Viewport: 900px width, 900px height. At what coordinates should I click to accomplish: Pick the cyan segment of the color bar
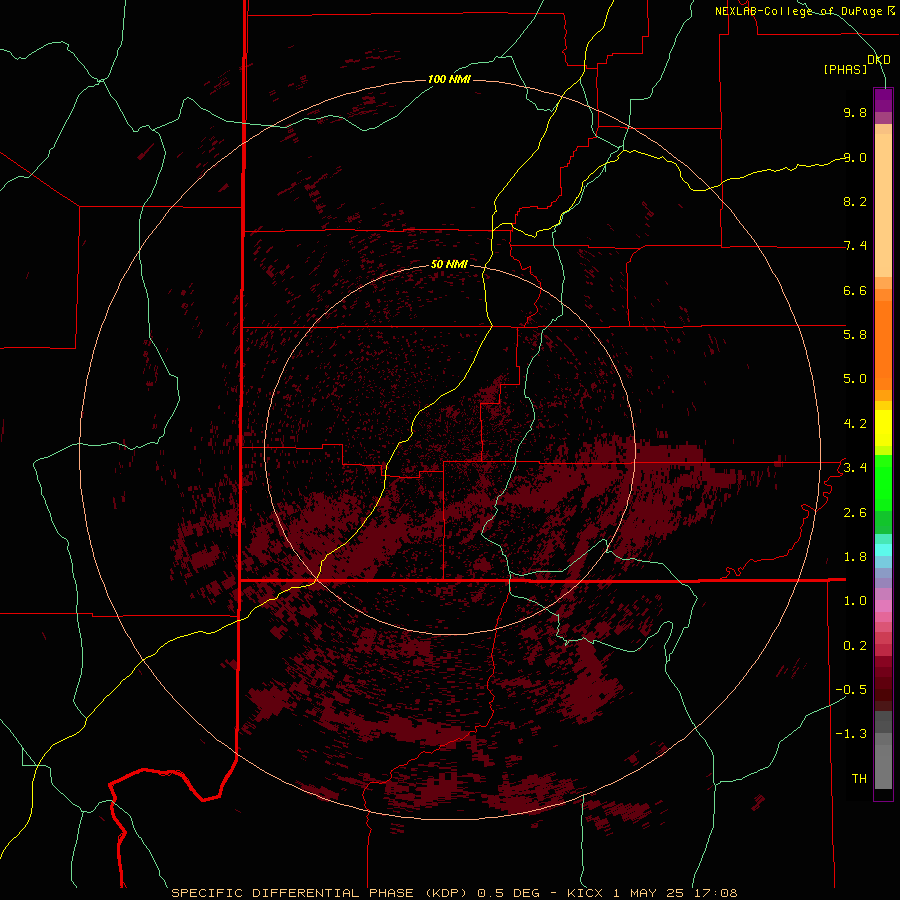tap(883, 549)
